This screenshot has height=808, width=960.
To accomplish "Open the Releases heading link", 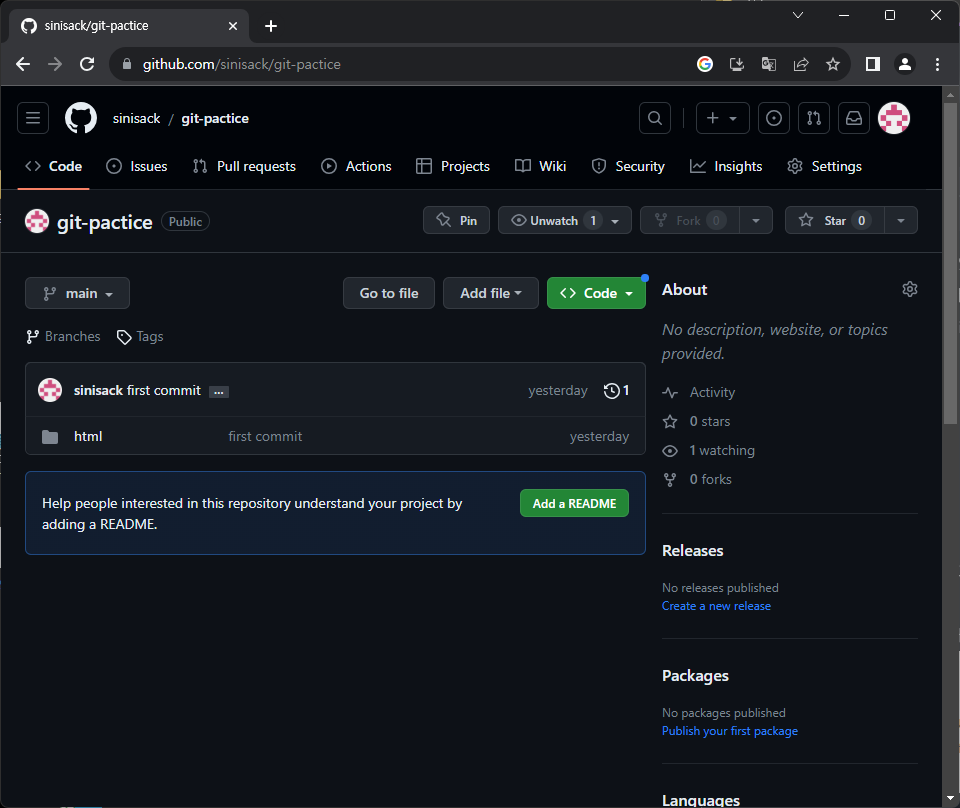I will (692, 551).
